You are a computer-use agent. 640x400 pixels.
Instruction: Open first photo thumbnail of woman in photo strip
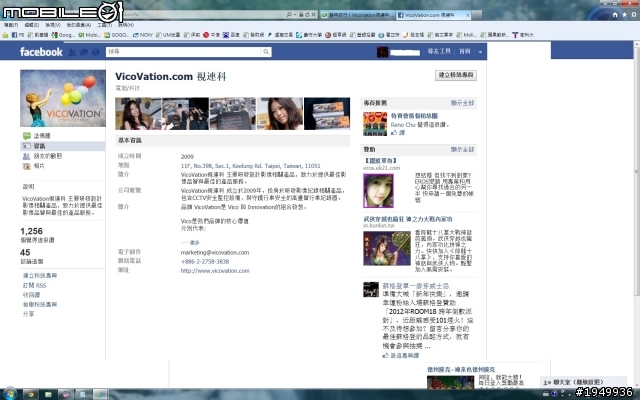138,113
